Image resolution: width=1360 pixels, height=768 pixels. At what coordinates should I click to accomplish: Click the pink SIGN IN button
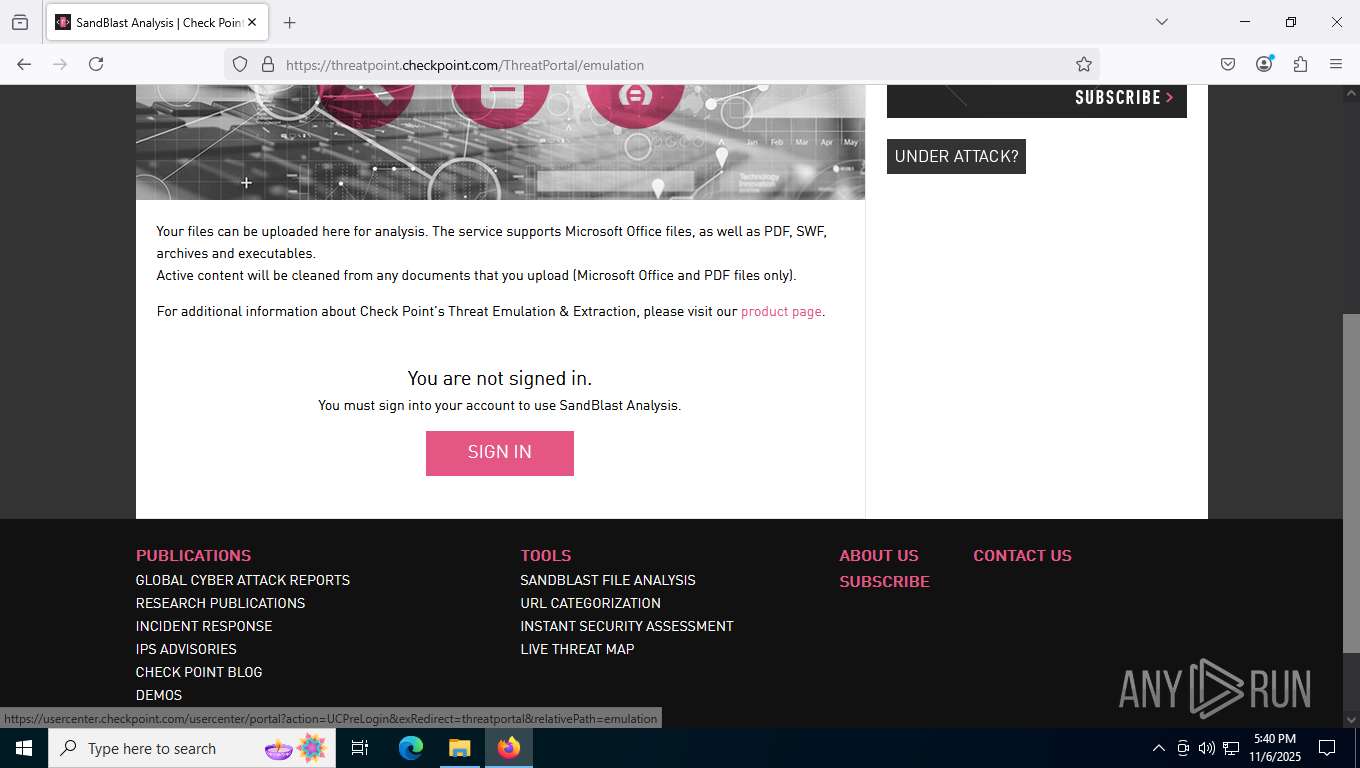(x=500, y=453)
